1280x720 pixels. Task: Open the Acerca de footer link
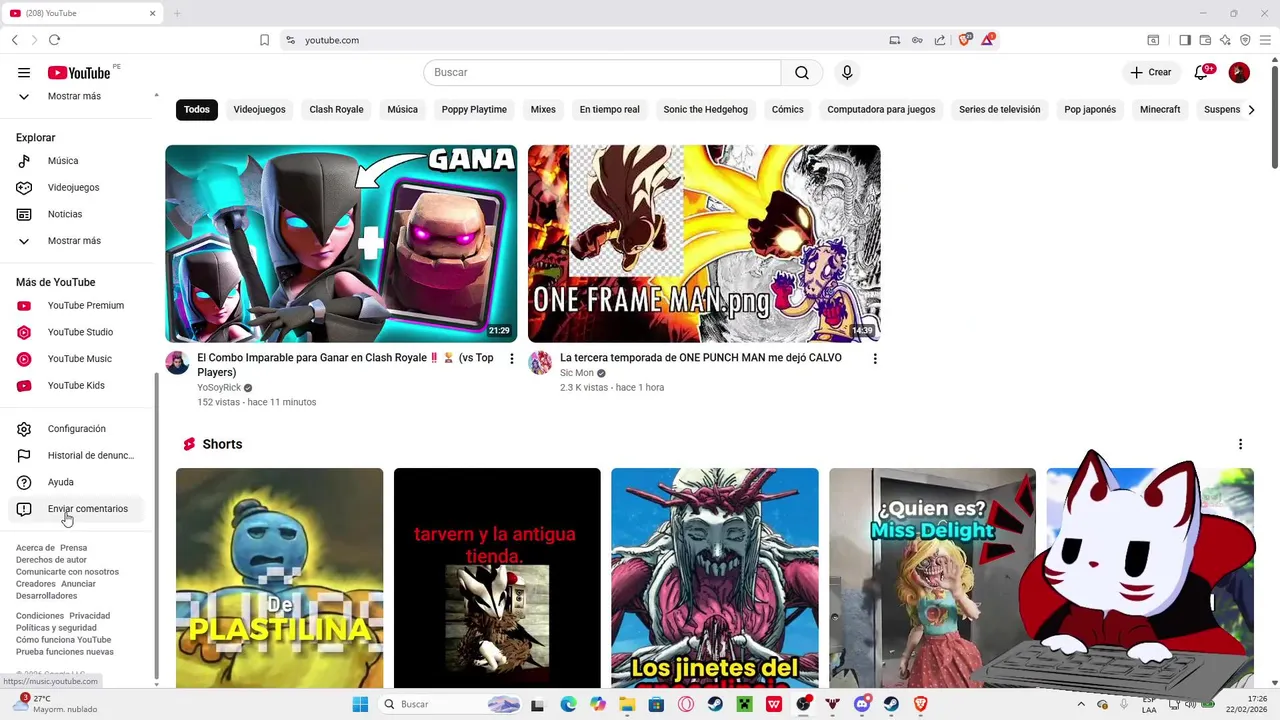click(x=35, y=548)
